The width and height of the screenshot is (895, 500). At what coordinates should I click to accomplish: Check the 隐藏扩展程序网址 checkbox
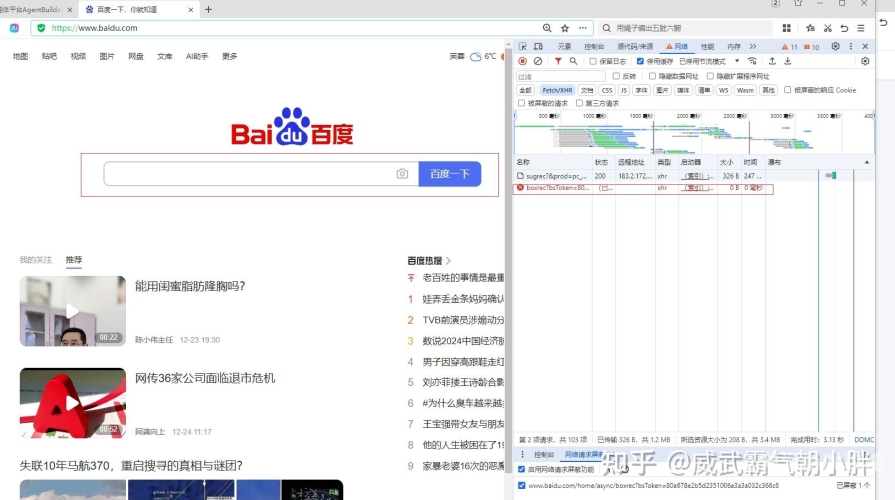(710, 76)
